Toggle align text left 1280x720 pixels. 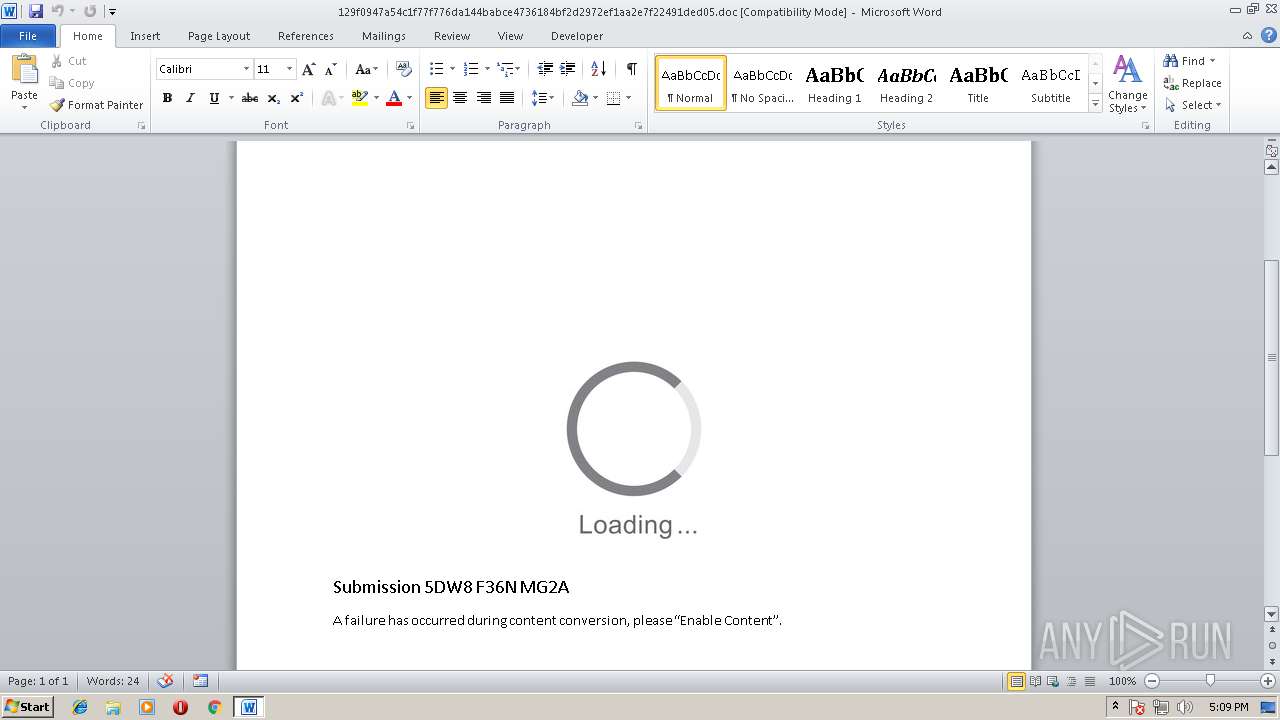click(436, 98)
